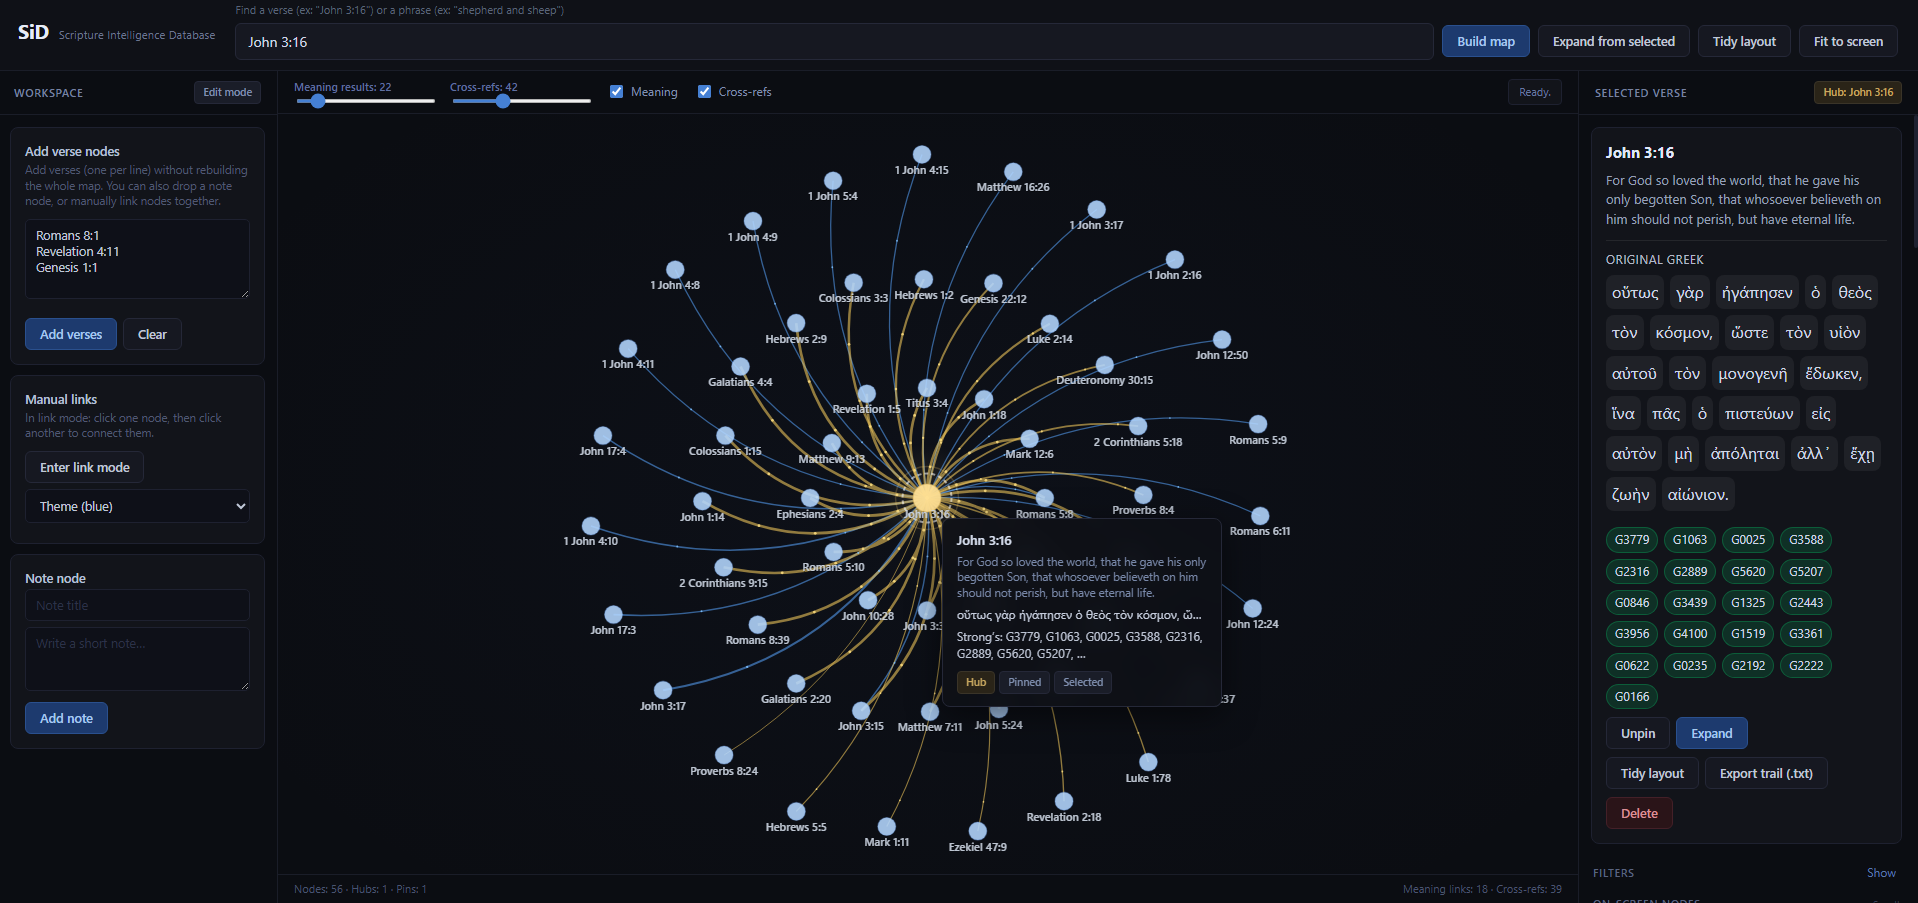This screenshot has width=1918, height=903.
Task: Clear the verse list textarea
Action: pos(152,334)
